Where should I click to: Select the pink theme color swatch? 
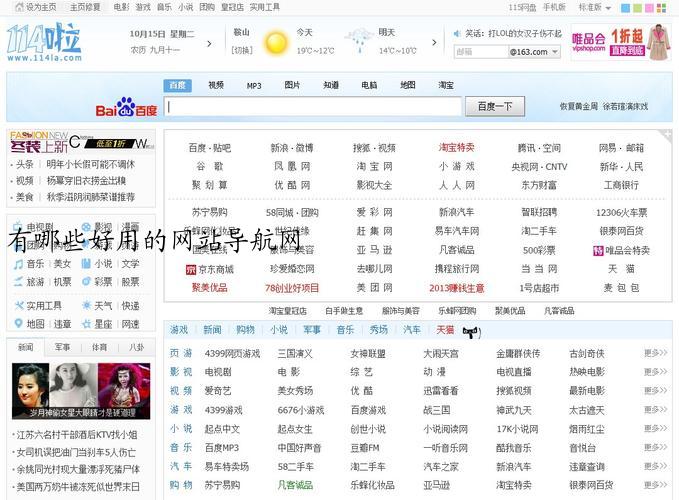(x=649, y=8)
